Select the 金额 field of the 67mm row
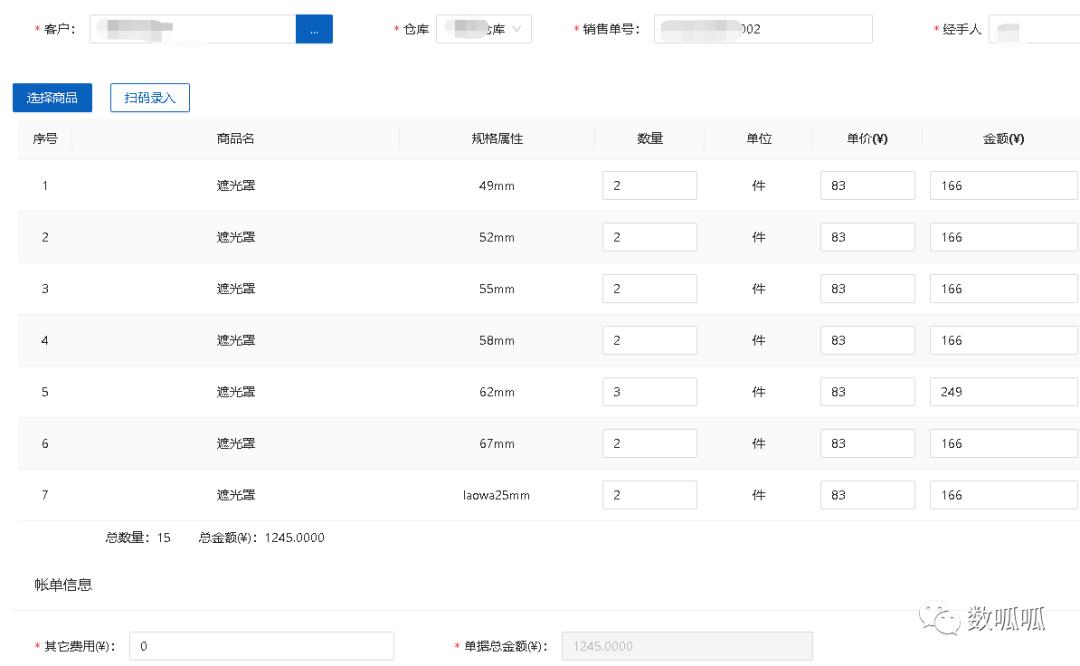 (x=1003, y=443)
